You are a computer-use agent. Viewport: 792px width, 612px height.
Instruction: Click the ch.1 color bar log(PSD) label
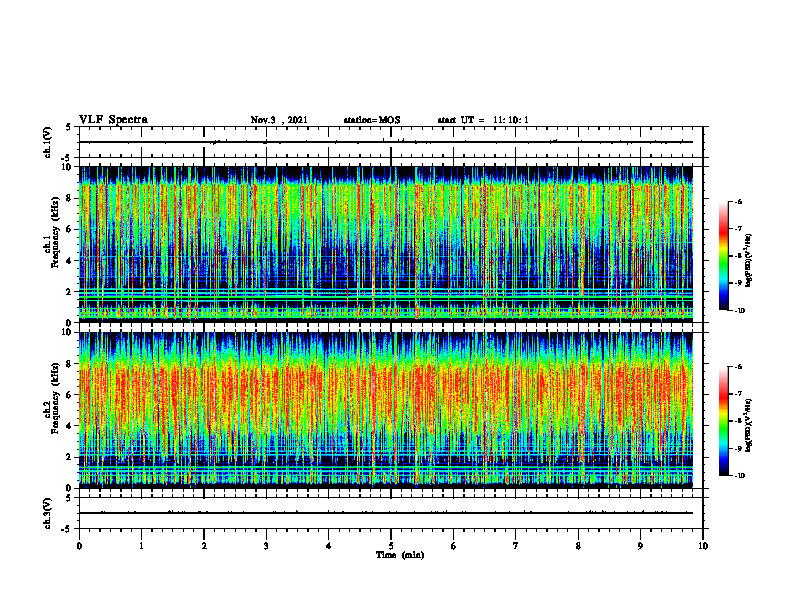[749, 261]
